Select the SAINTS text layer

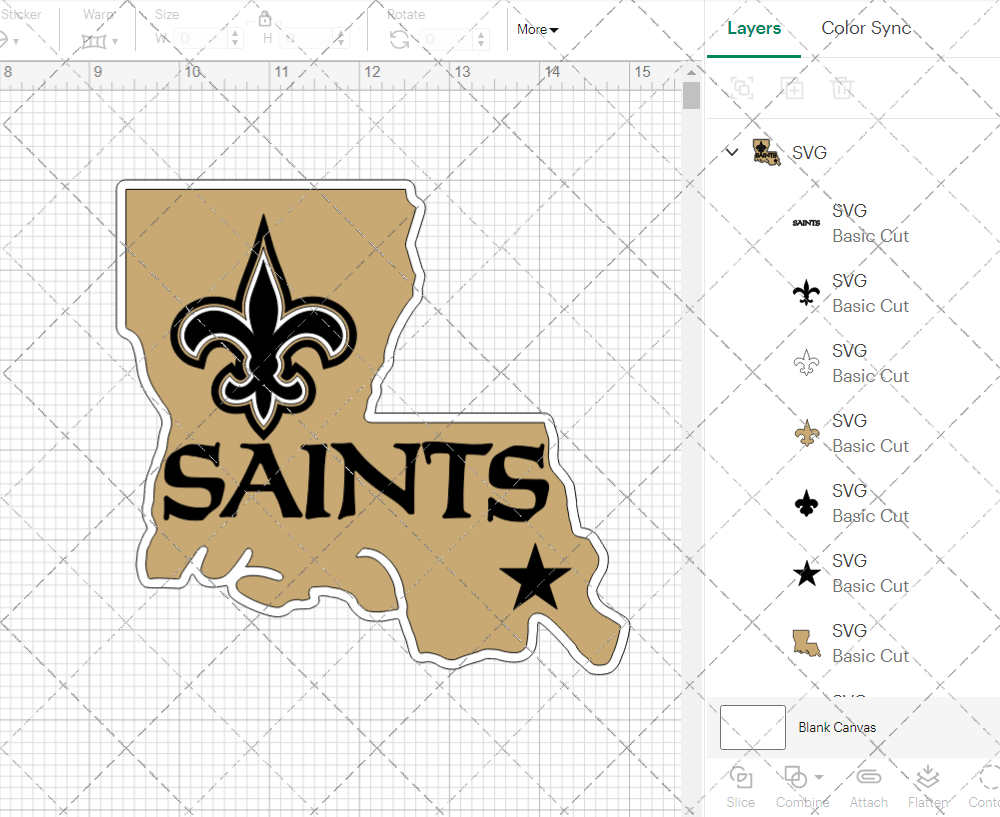pos(850,223)
